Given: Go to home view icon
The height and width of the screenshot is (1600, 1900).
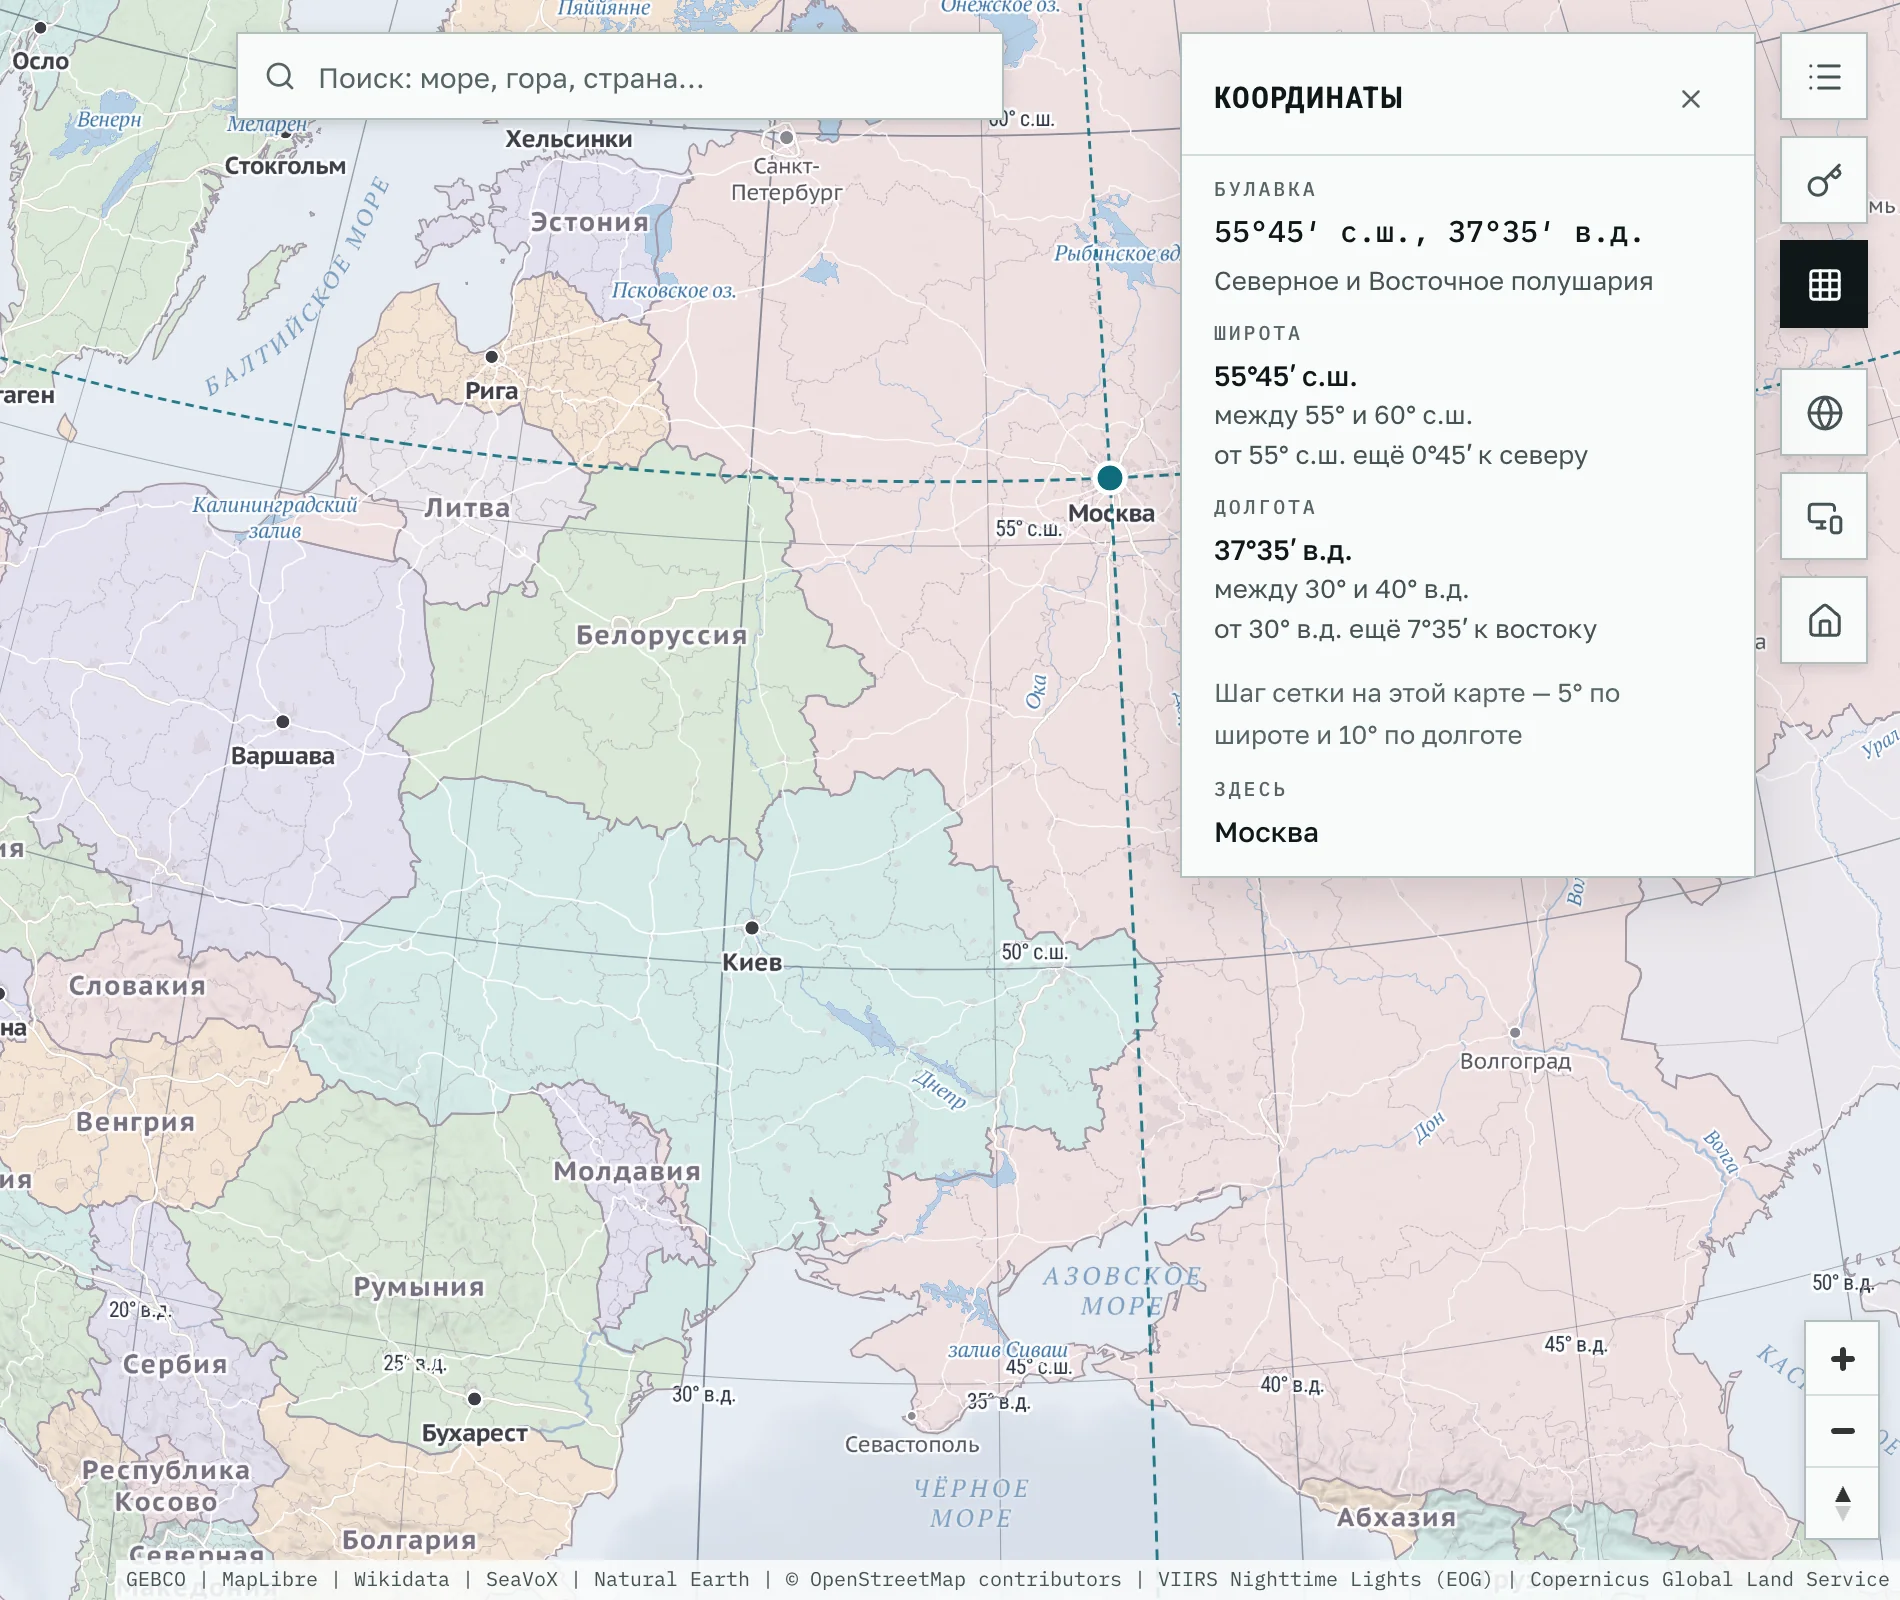Looking at the screenshot, I should [1824, 621].
